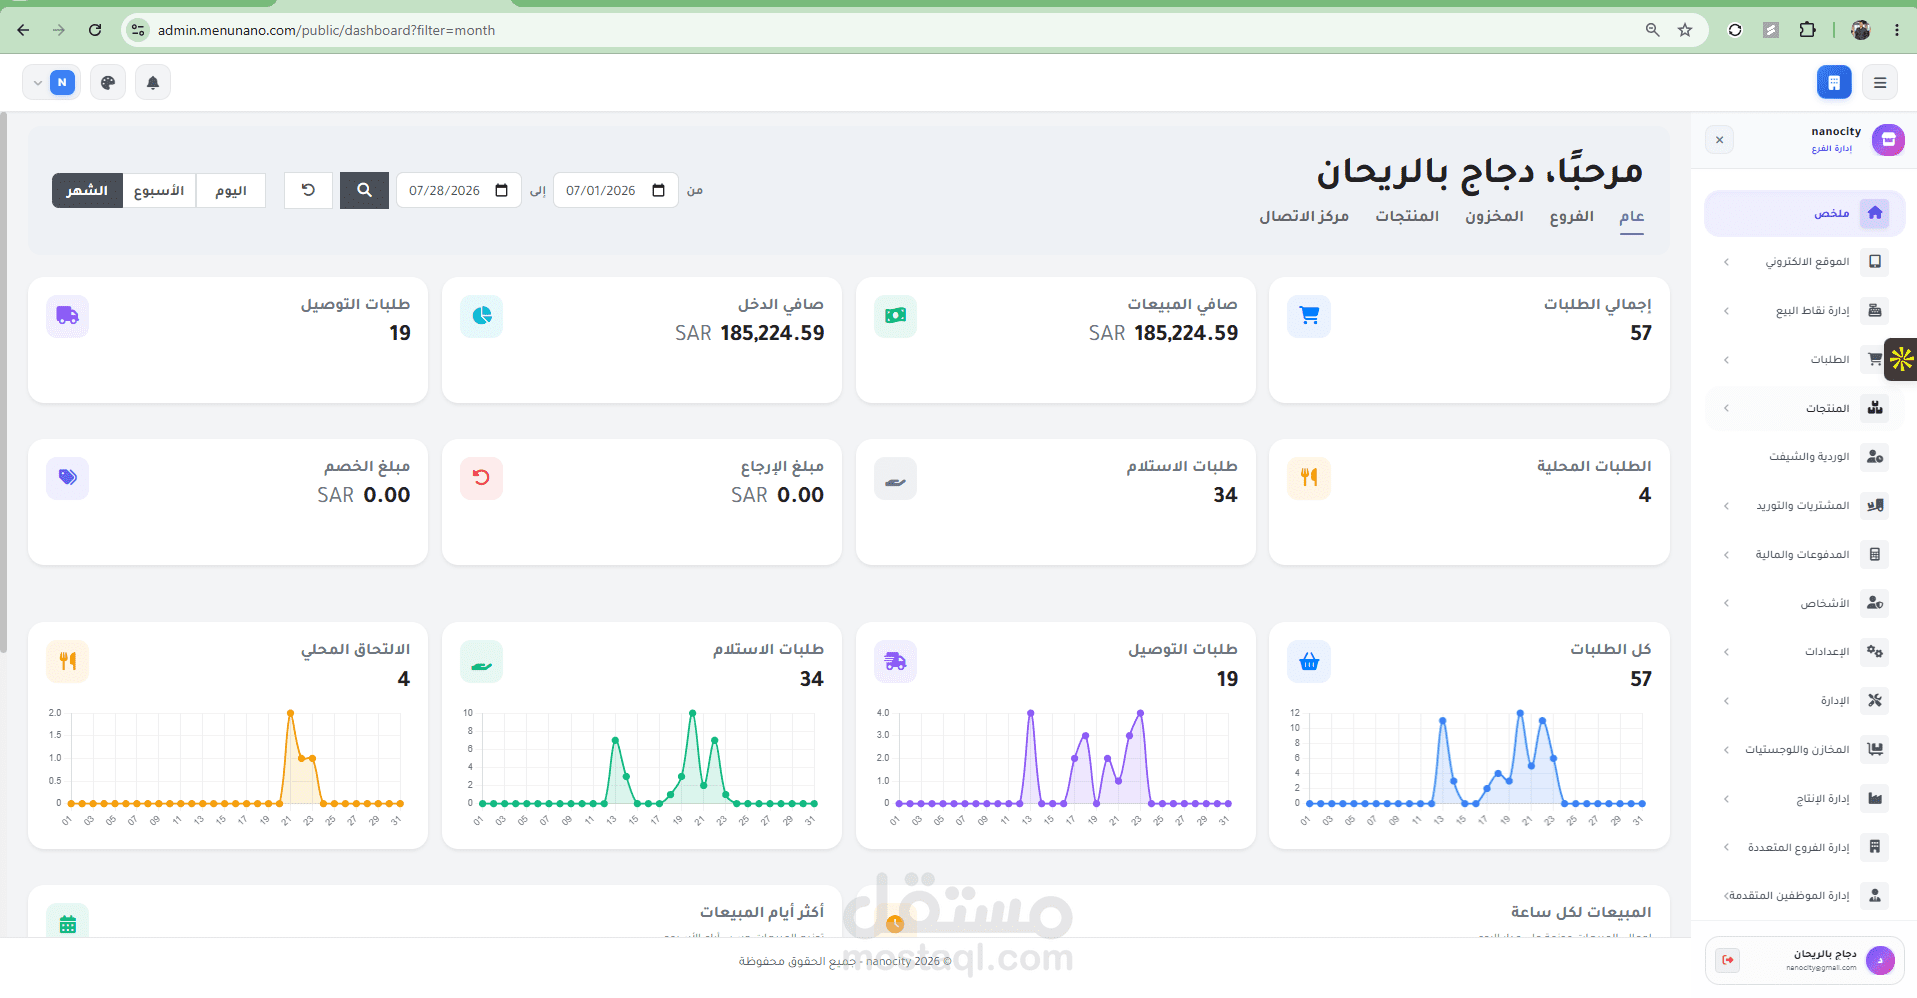Click the المشتريات والتوريد sidebar icon
The image size is (1917, 998).
pyautogui.click(x=1875, y=506)
